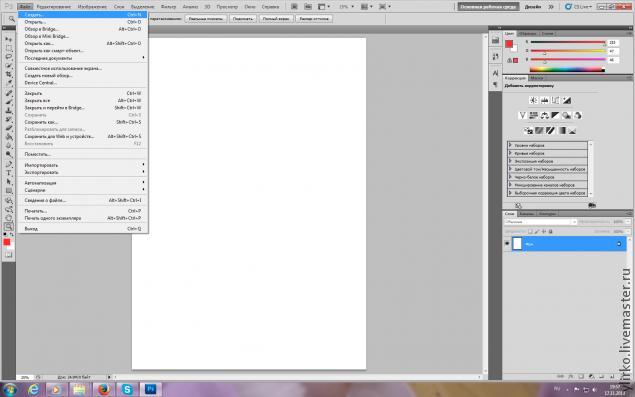Open the layer blending mode dropdown
The width and height of the screenshot is (635, 397).
coord(540,222)
